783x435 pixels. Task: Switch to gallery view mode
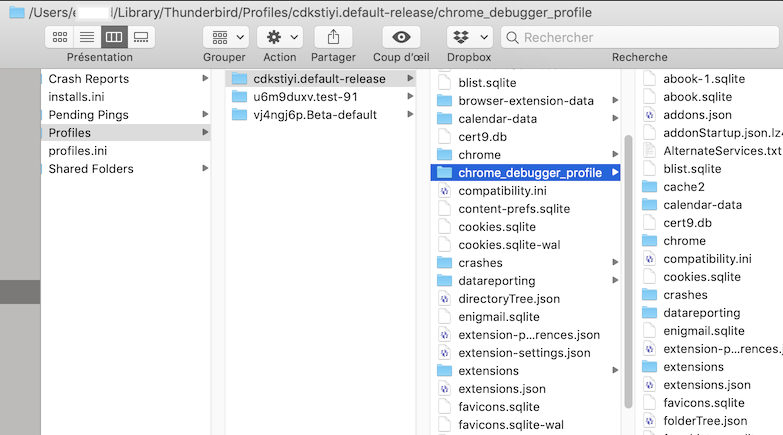[x=141, y=37]
